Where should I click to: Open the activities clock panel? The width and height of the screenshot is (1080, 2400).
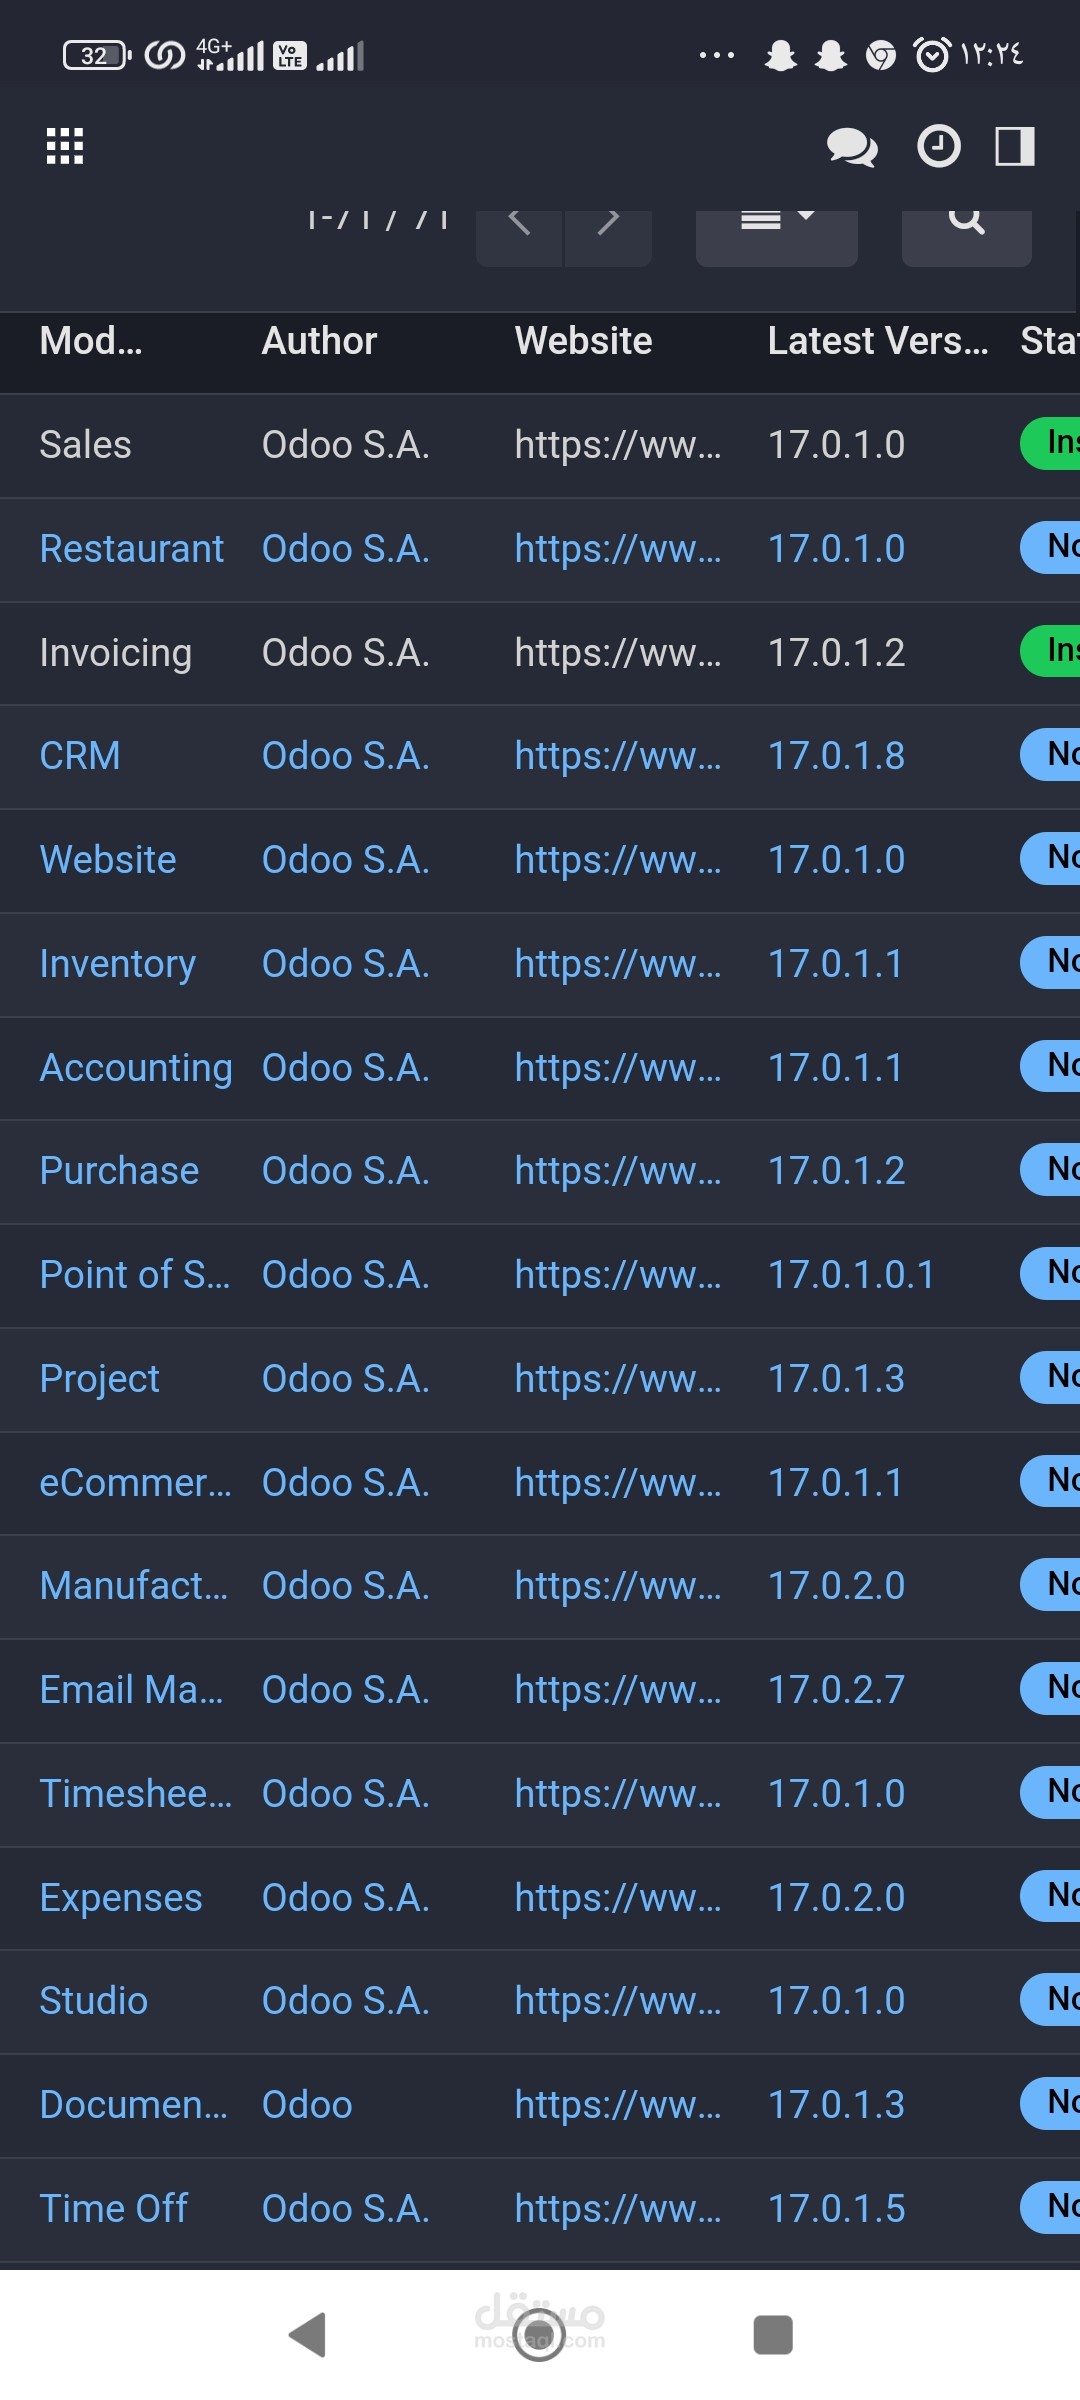pos(938,148)
